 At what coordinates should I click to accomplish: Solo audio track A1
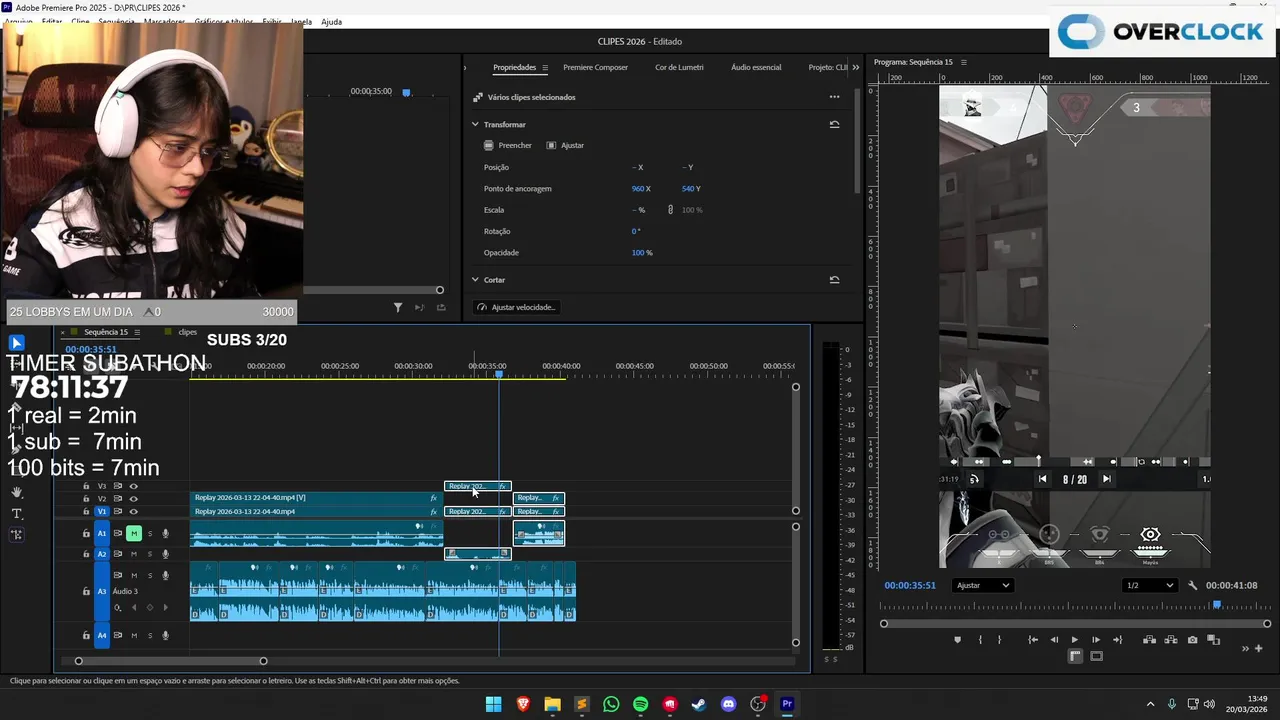click(x=150, y=534)
